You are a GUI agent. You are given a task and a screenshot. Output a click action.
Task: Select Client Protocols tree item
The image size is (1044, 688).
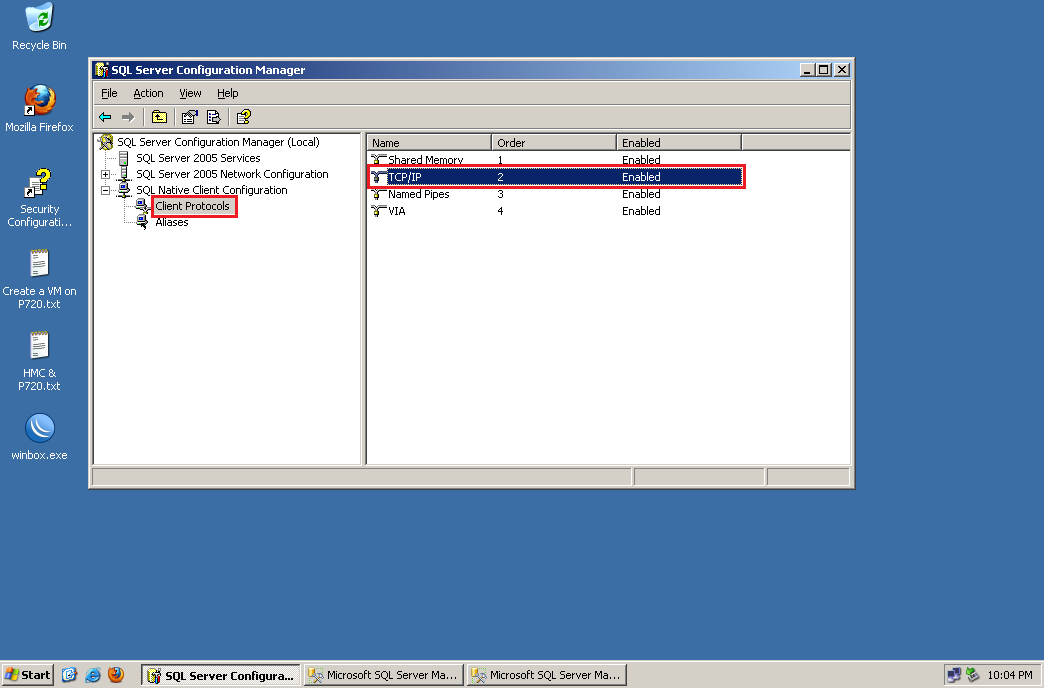[x=192, y=206]
